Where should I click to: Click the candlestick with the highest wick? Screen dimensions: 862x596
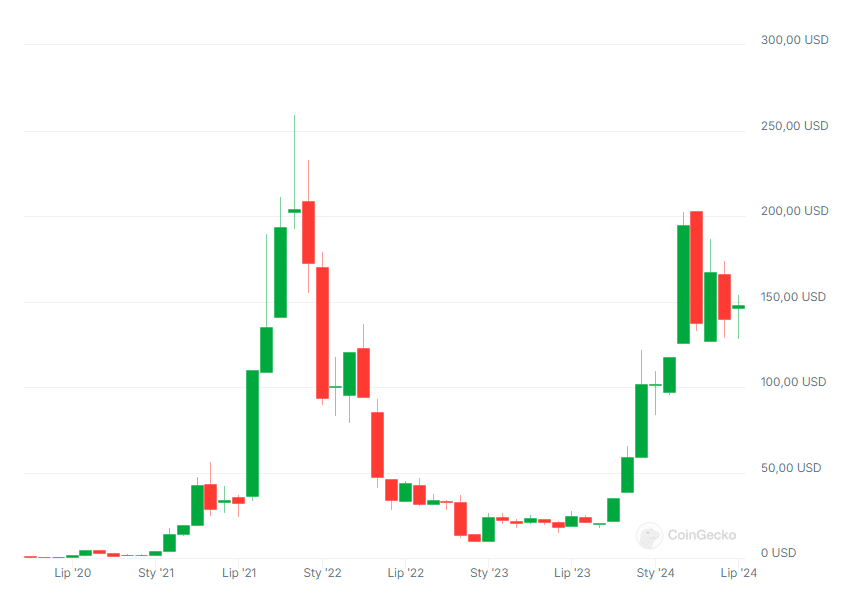click(x=294, y=210)
